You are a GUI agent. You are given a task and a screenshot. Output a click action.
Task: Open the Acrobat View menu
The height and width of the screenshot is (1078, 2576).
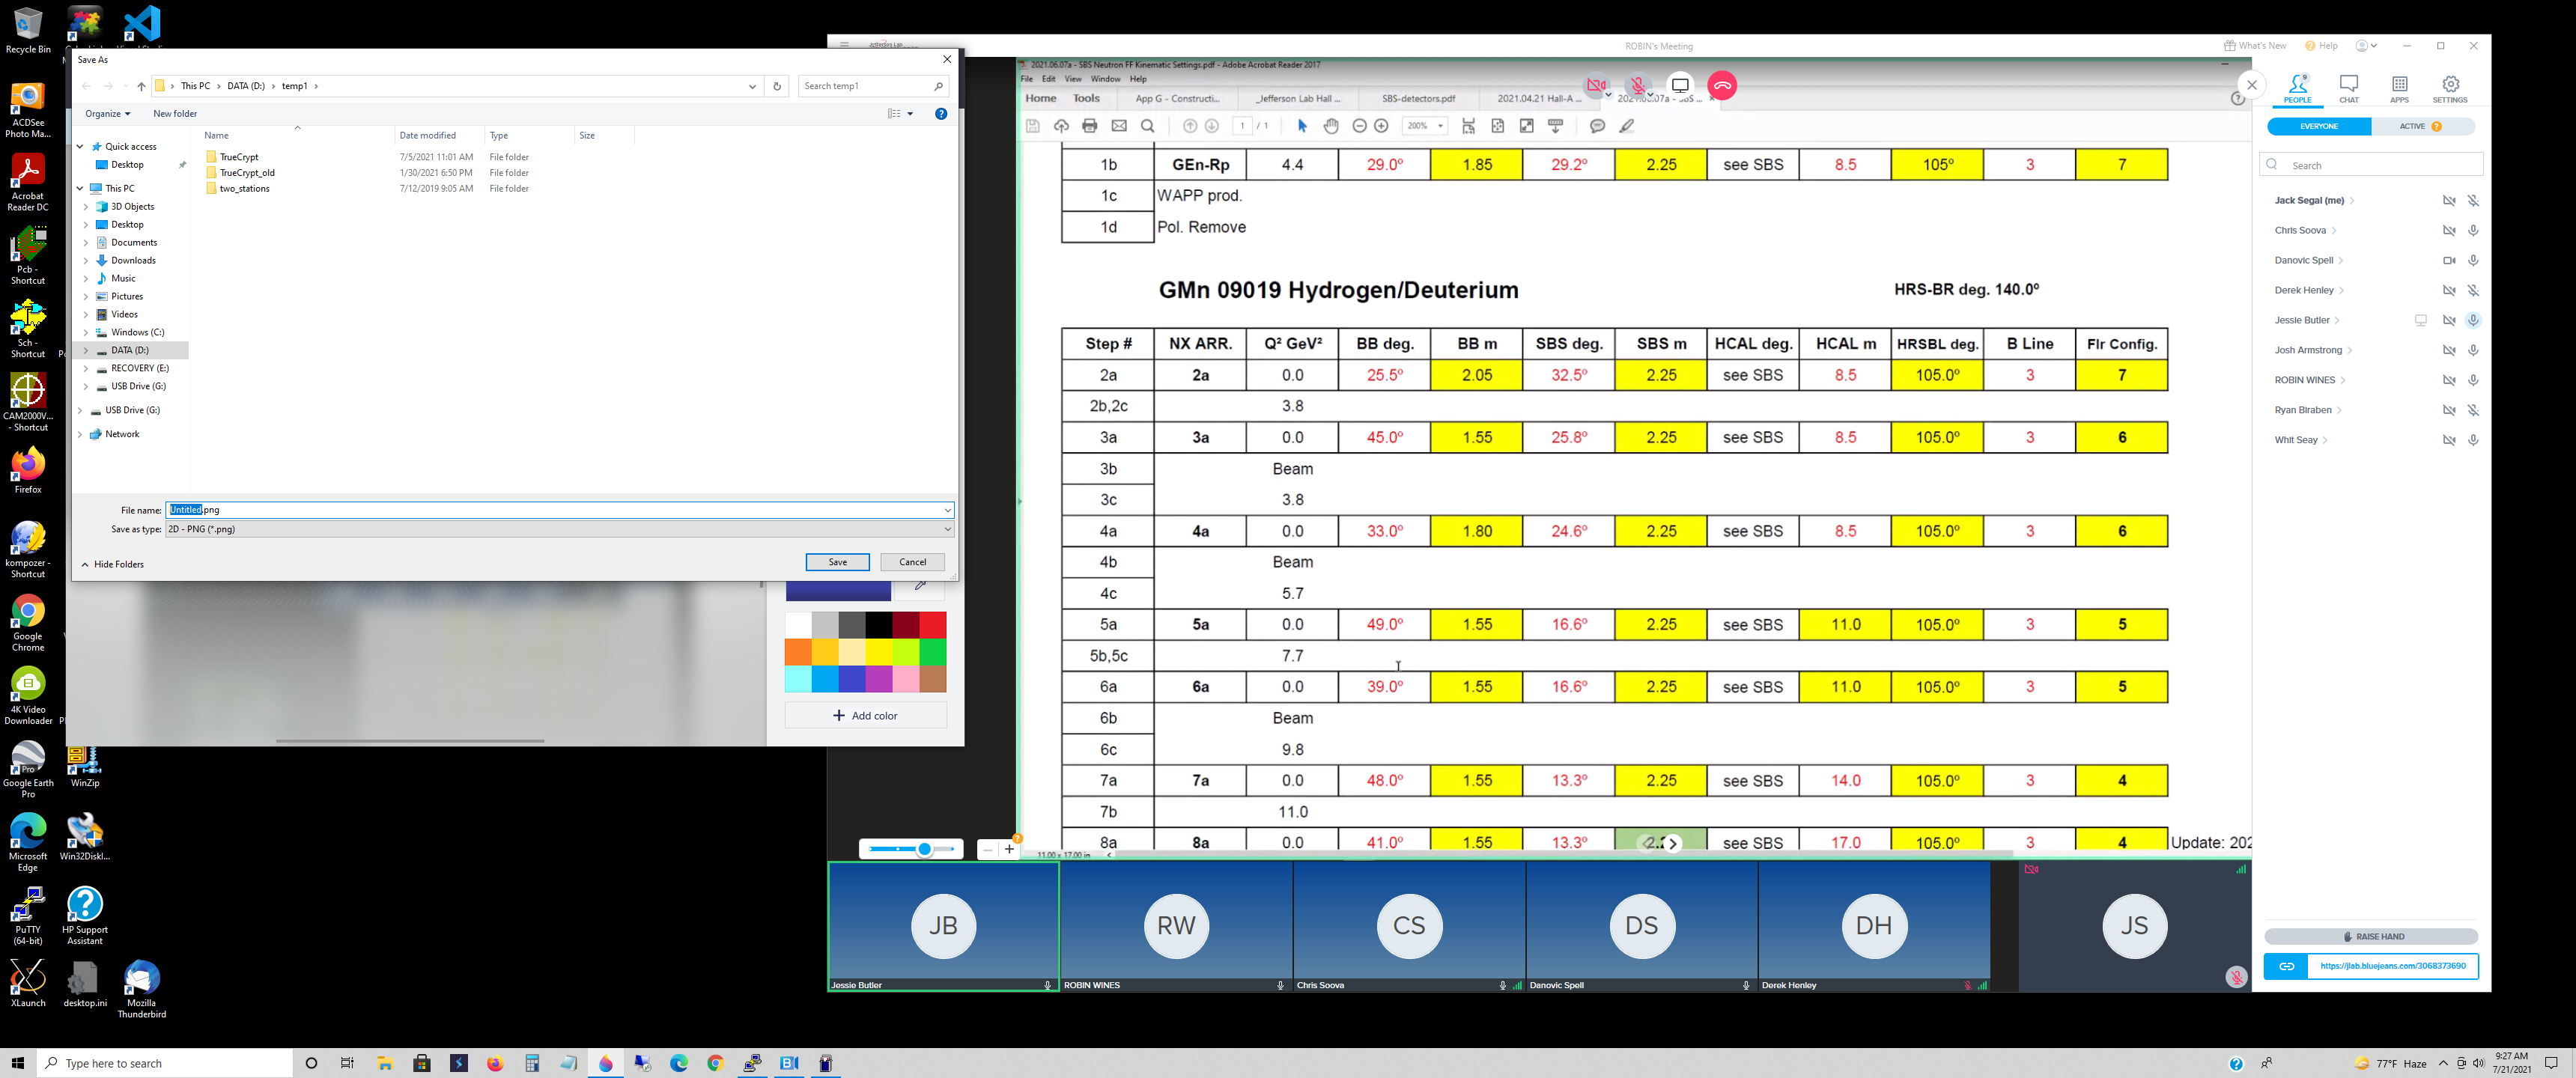click(1073, 79)
